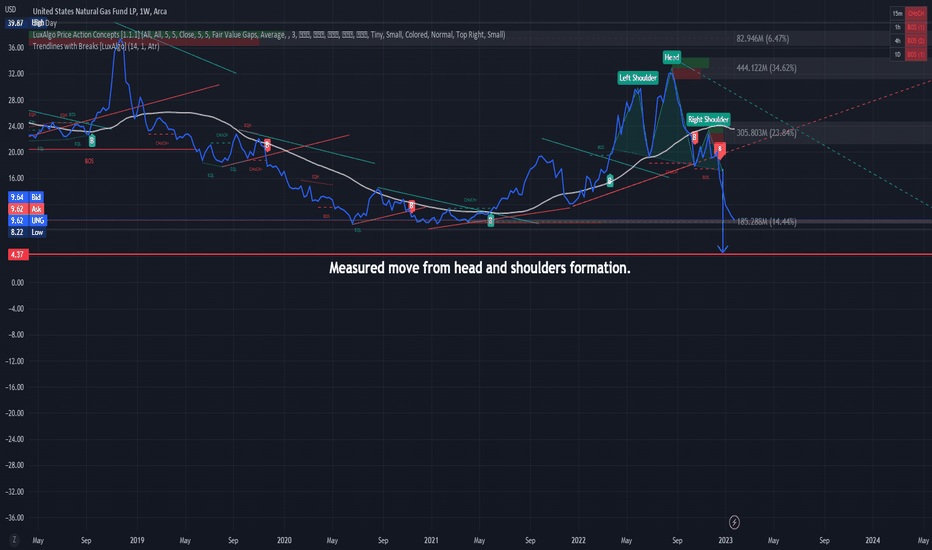Image resolution: width=932 pixels, height=550 pixels.
Task: Click the 15m timeframe cell in the table
Action: pos(897,13)
